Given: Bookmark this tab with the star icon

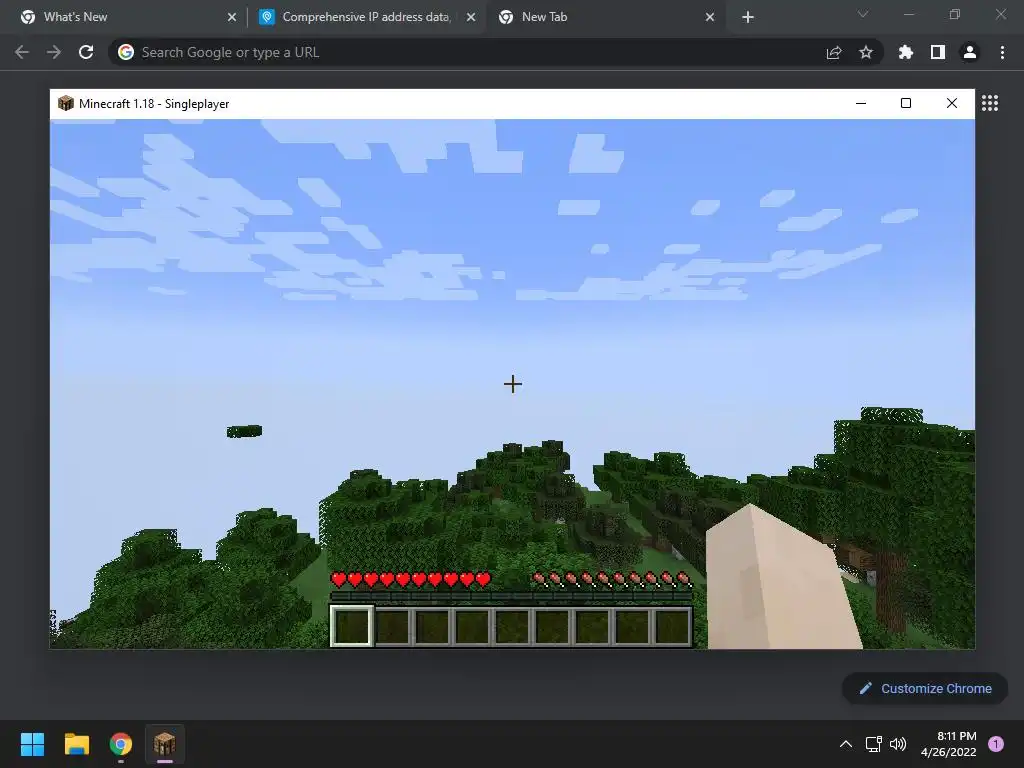Looking at the screenshot, I should coord(866,52).
